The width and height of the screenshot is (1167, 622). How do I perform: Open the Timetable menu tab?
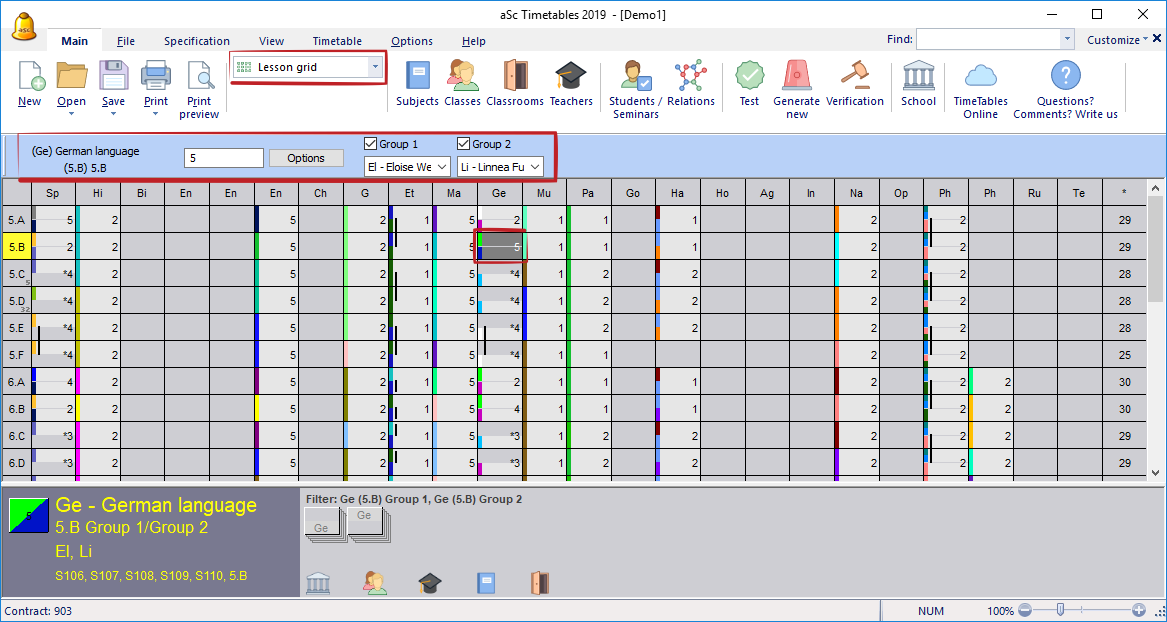337,41
